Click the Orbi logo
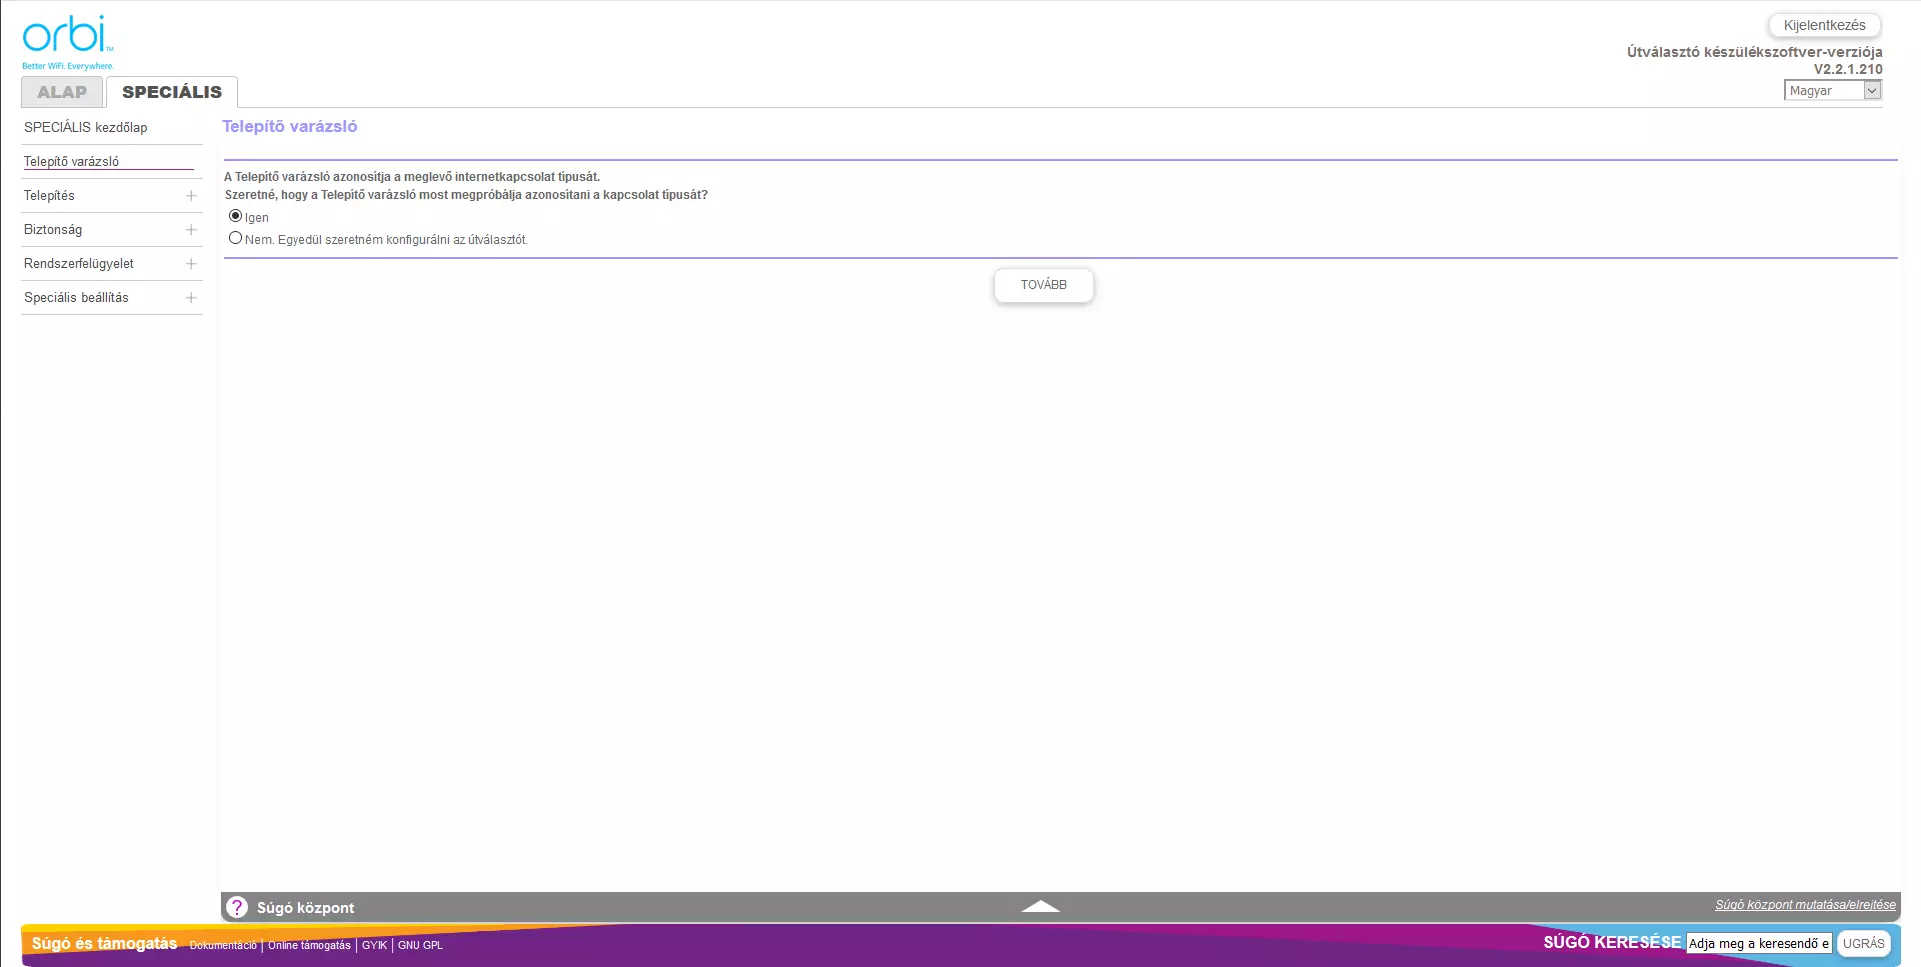The width and height of the screenshot is (1921, 967). (68, 42)
